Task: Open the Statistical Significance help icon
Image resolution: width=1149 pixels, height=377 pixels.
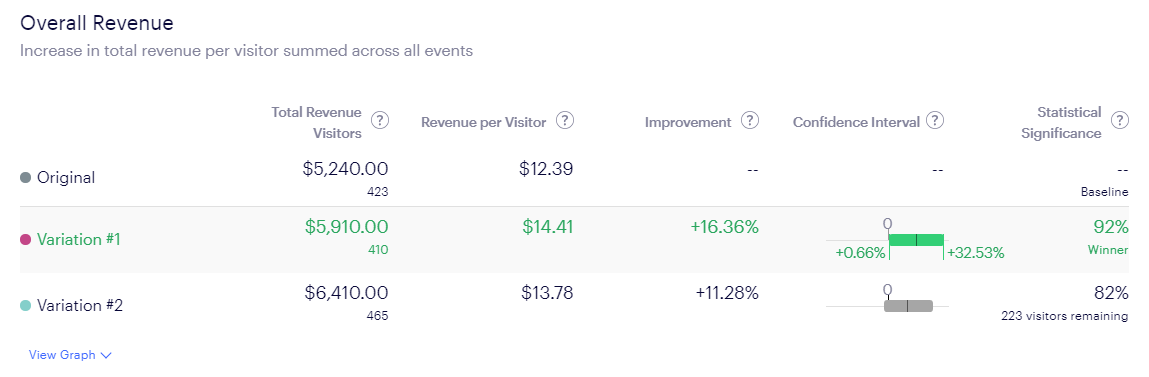Action: click(1119, 121)
